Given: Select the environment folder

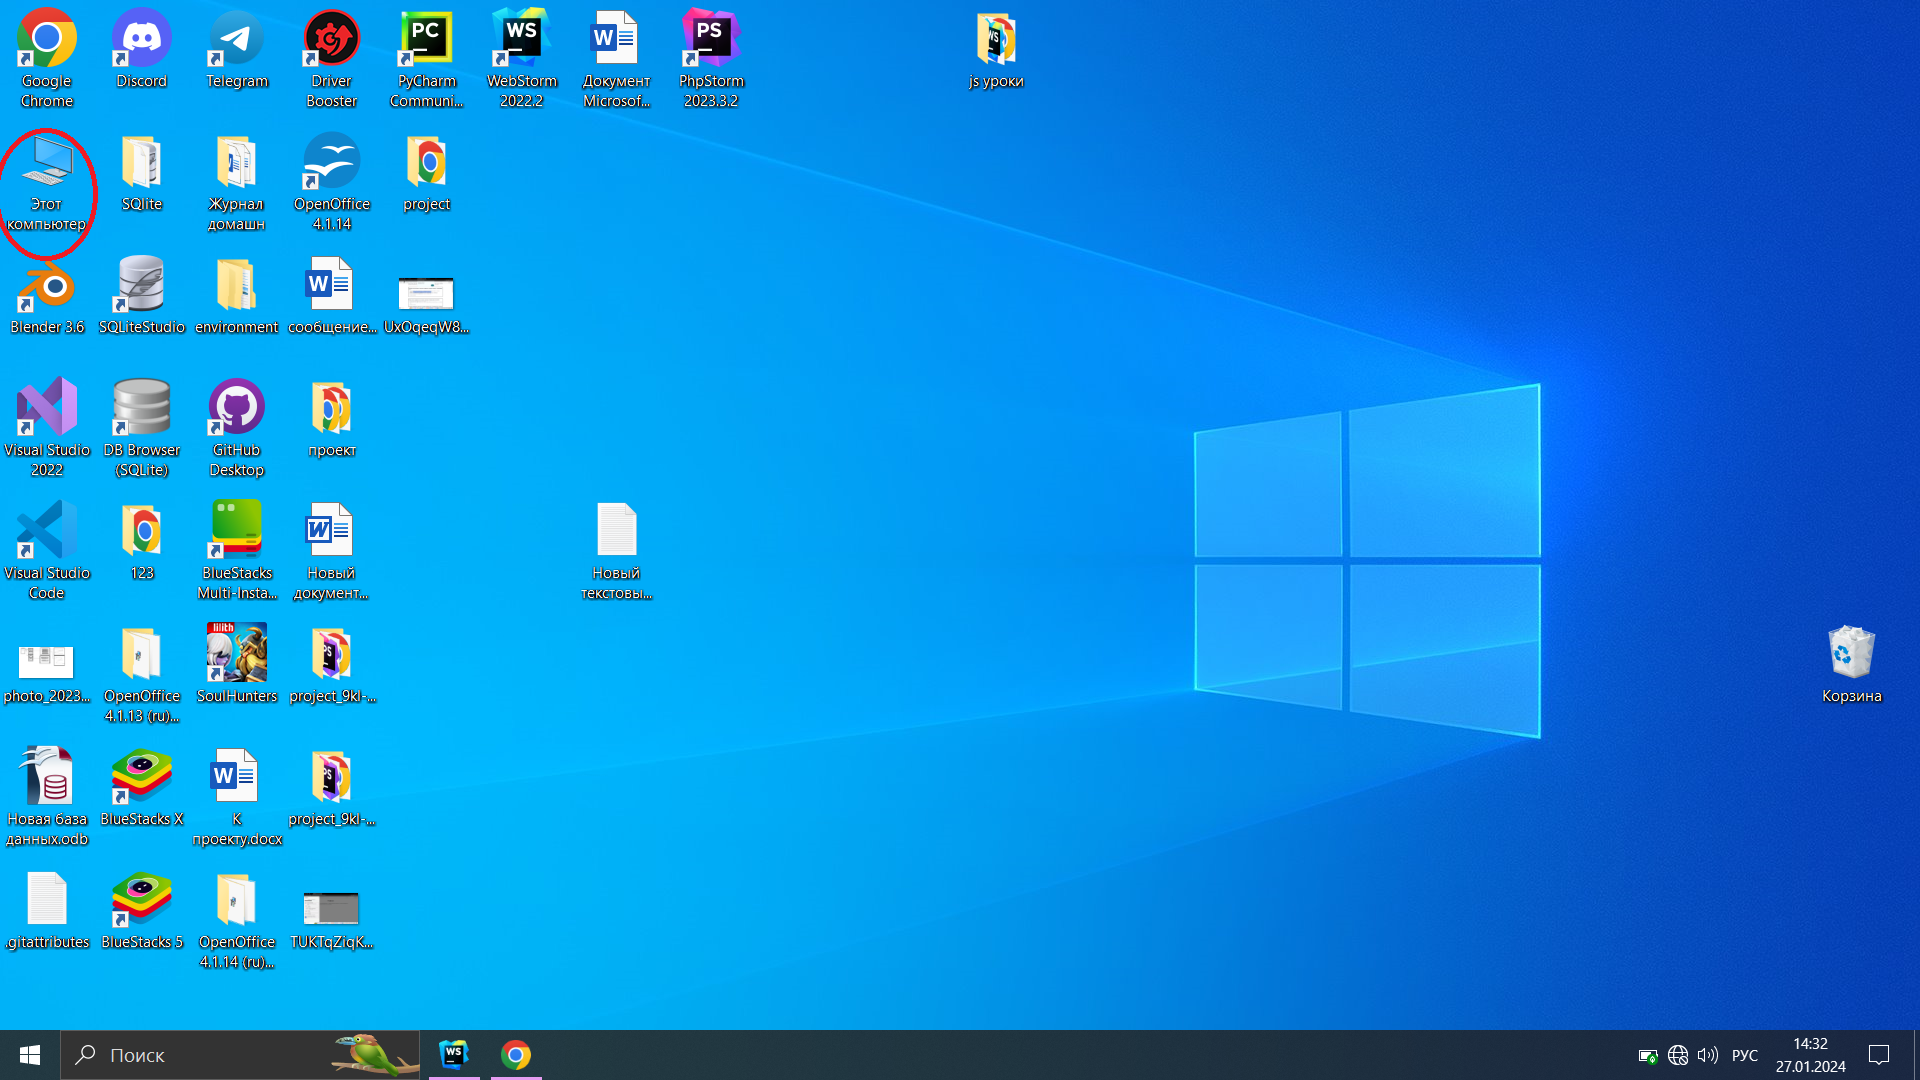Looking at the screenshot, I should pos(237,296).
